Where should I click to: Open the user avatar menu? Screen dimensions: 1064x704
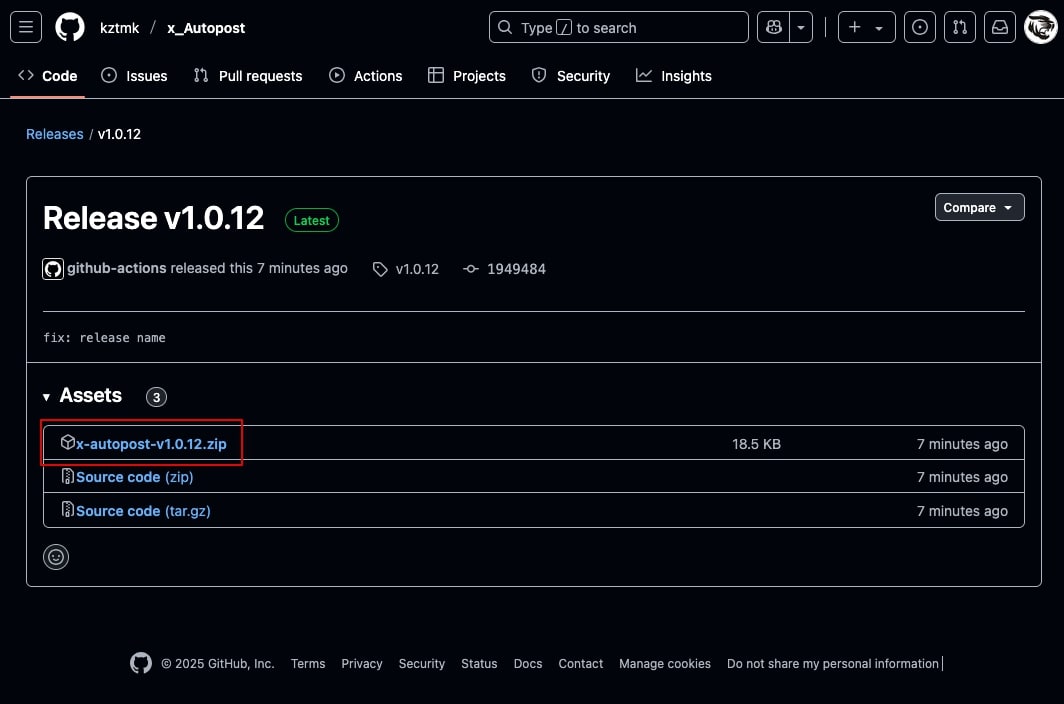pos(1040,27)
